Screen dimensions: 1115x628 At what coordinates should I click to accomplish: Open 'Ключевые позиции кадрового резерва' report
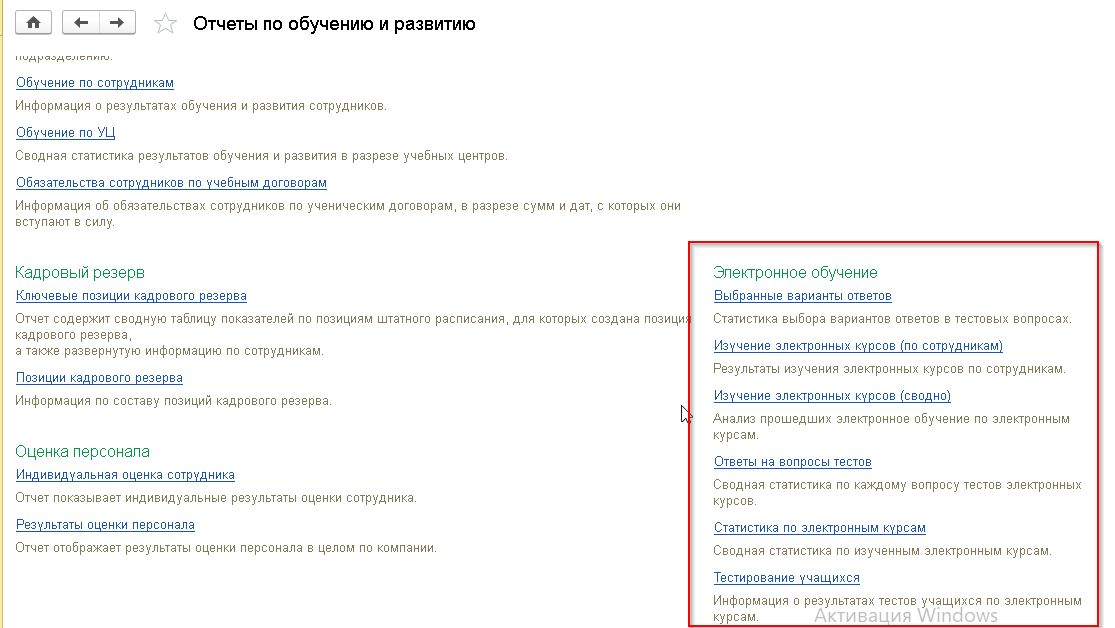(x=131, y=296)
